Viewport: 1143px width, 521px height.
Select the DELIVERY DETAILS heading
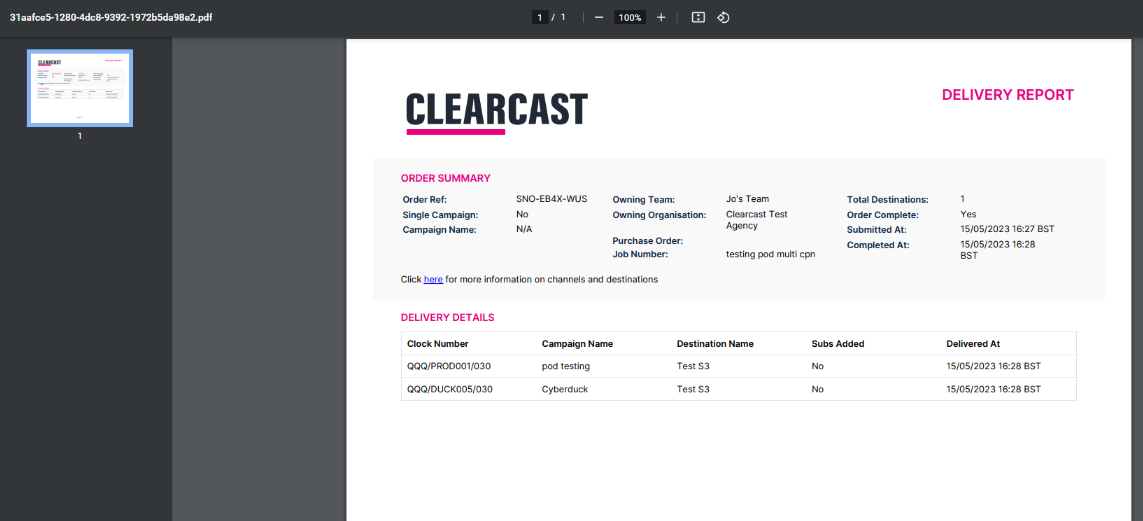pos(448,318)
